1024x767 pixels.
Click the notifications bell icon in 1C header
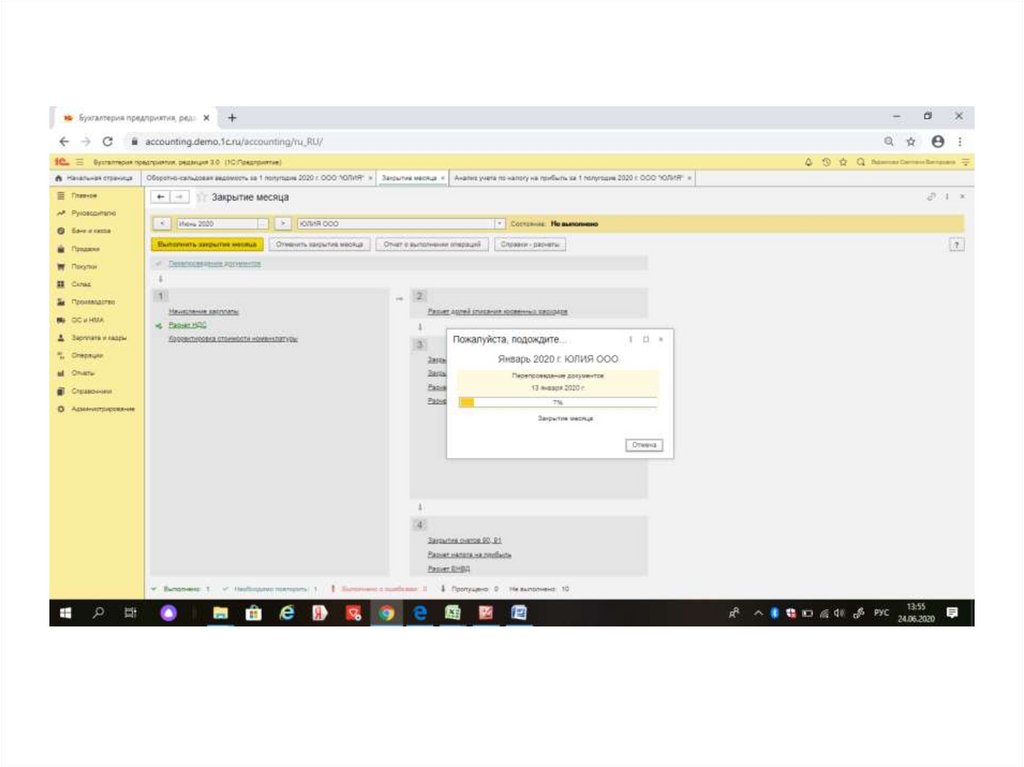[809, 161]
